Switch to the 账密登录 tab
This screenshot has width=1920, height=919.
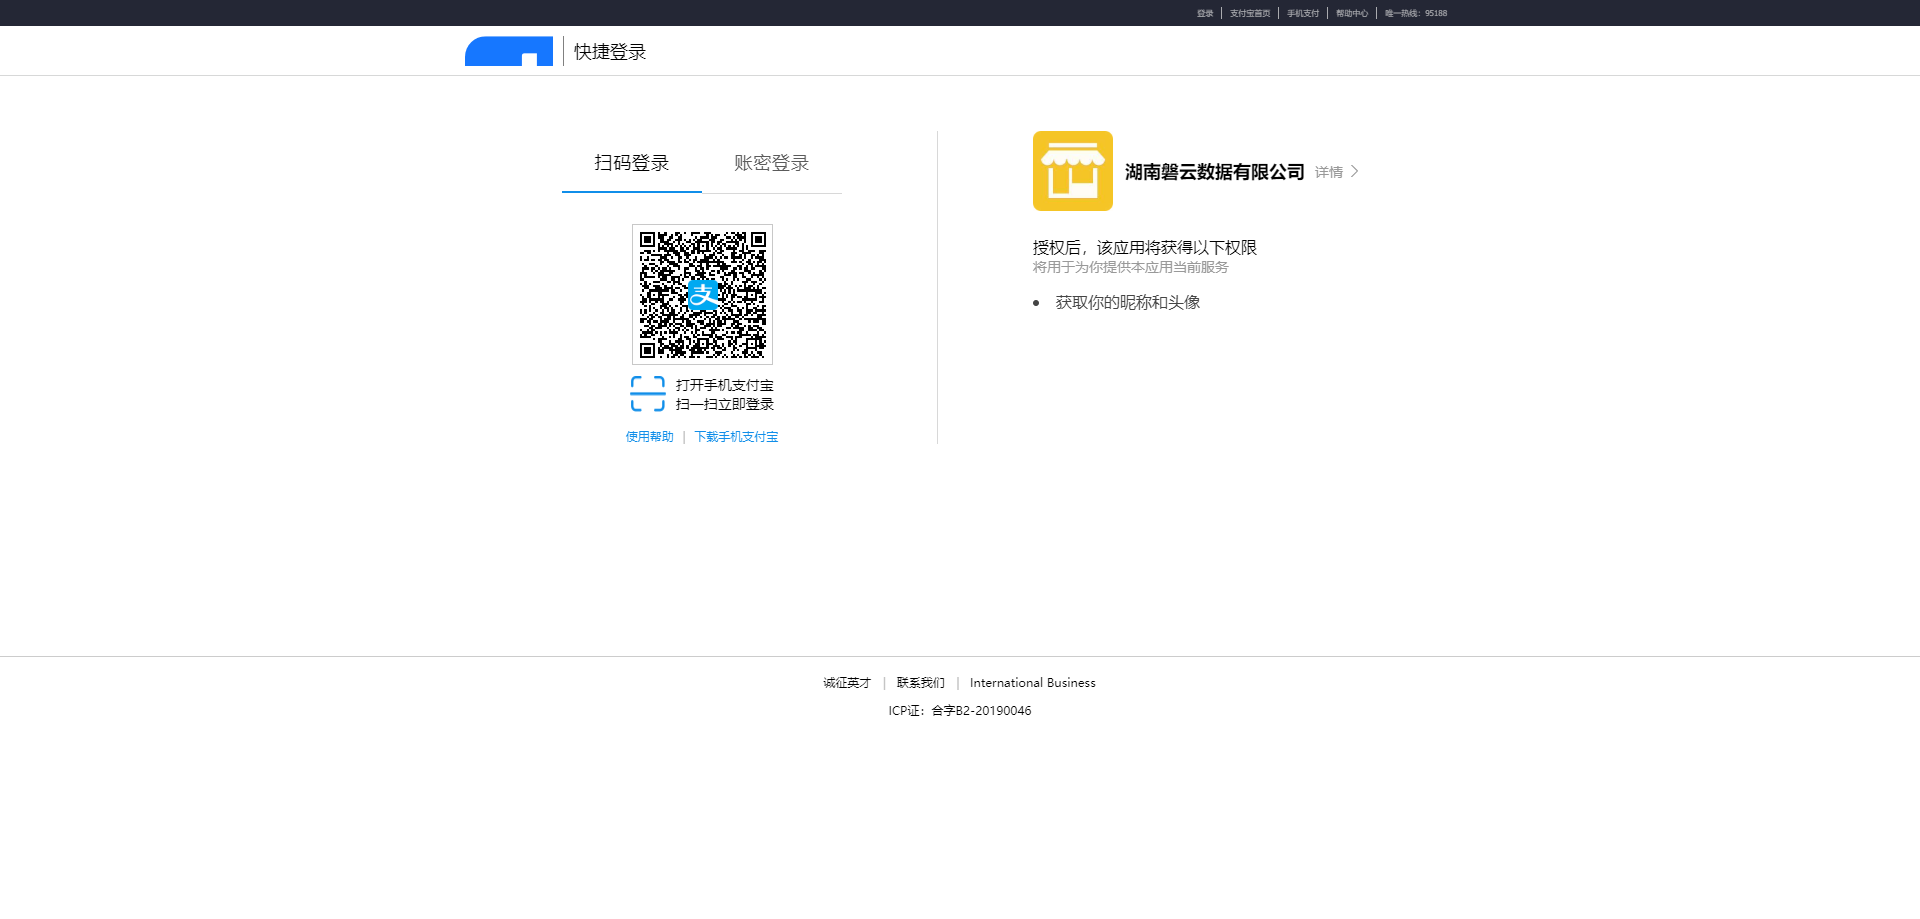click(x=772, y=163)
